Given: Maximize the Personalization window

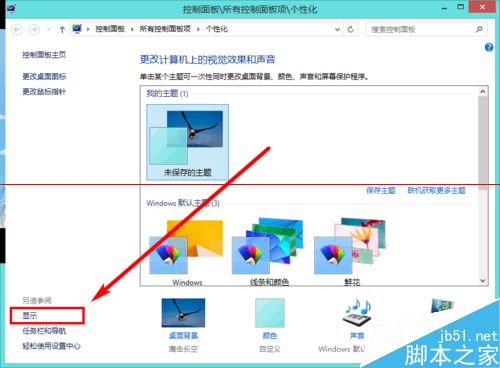Looking at the screenshot, I should click(461, 7).
